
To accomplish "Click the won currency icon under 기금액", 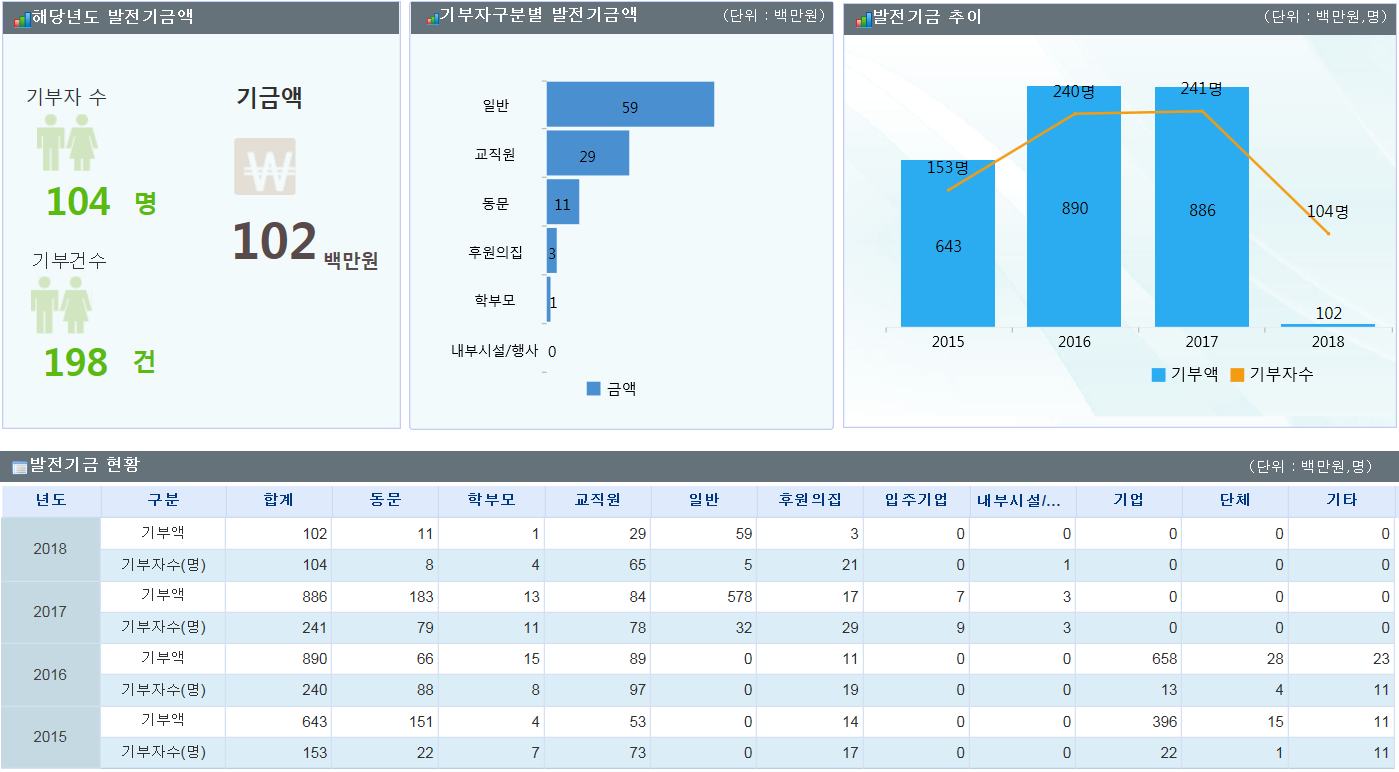I will click(x=265, y=166).
